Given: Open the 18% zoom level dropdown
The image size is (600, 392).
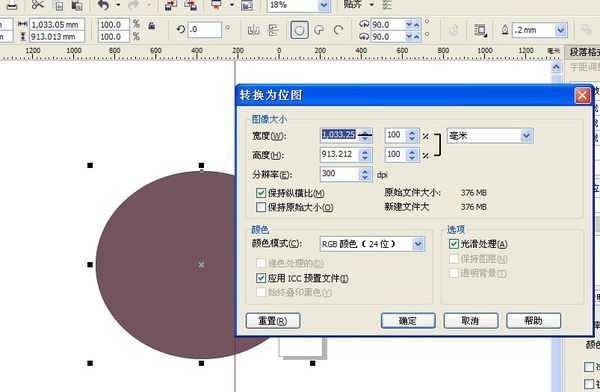Looking at the screenshot, I should click(x=324, y=5).
